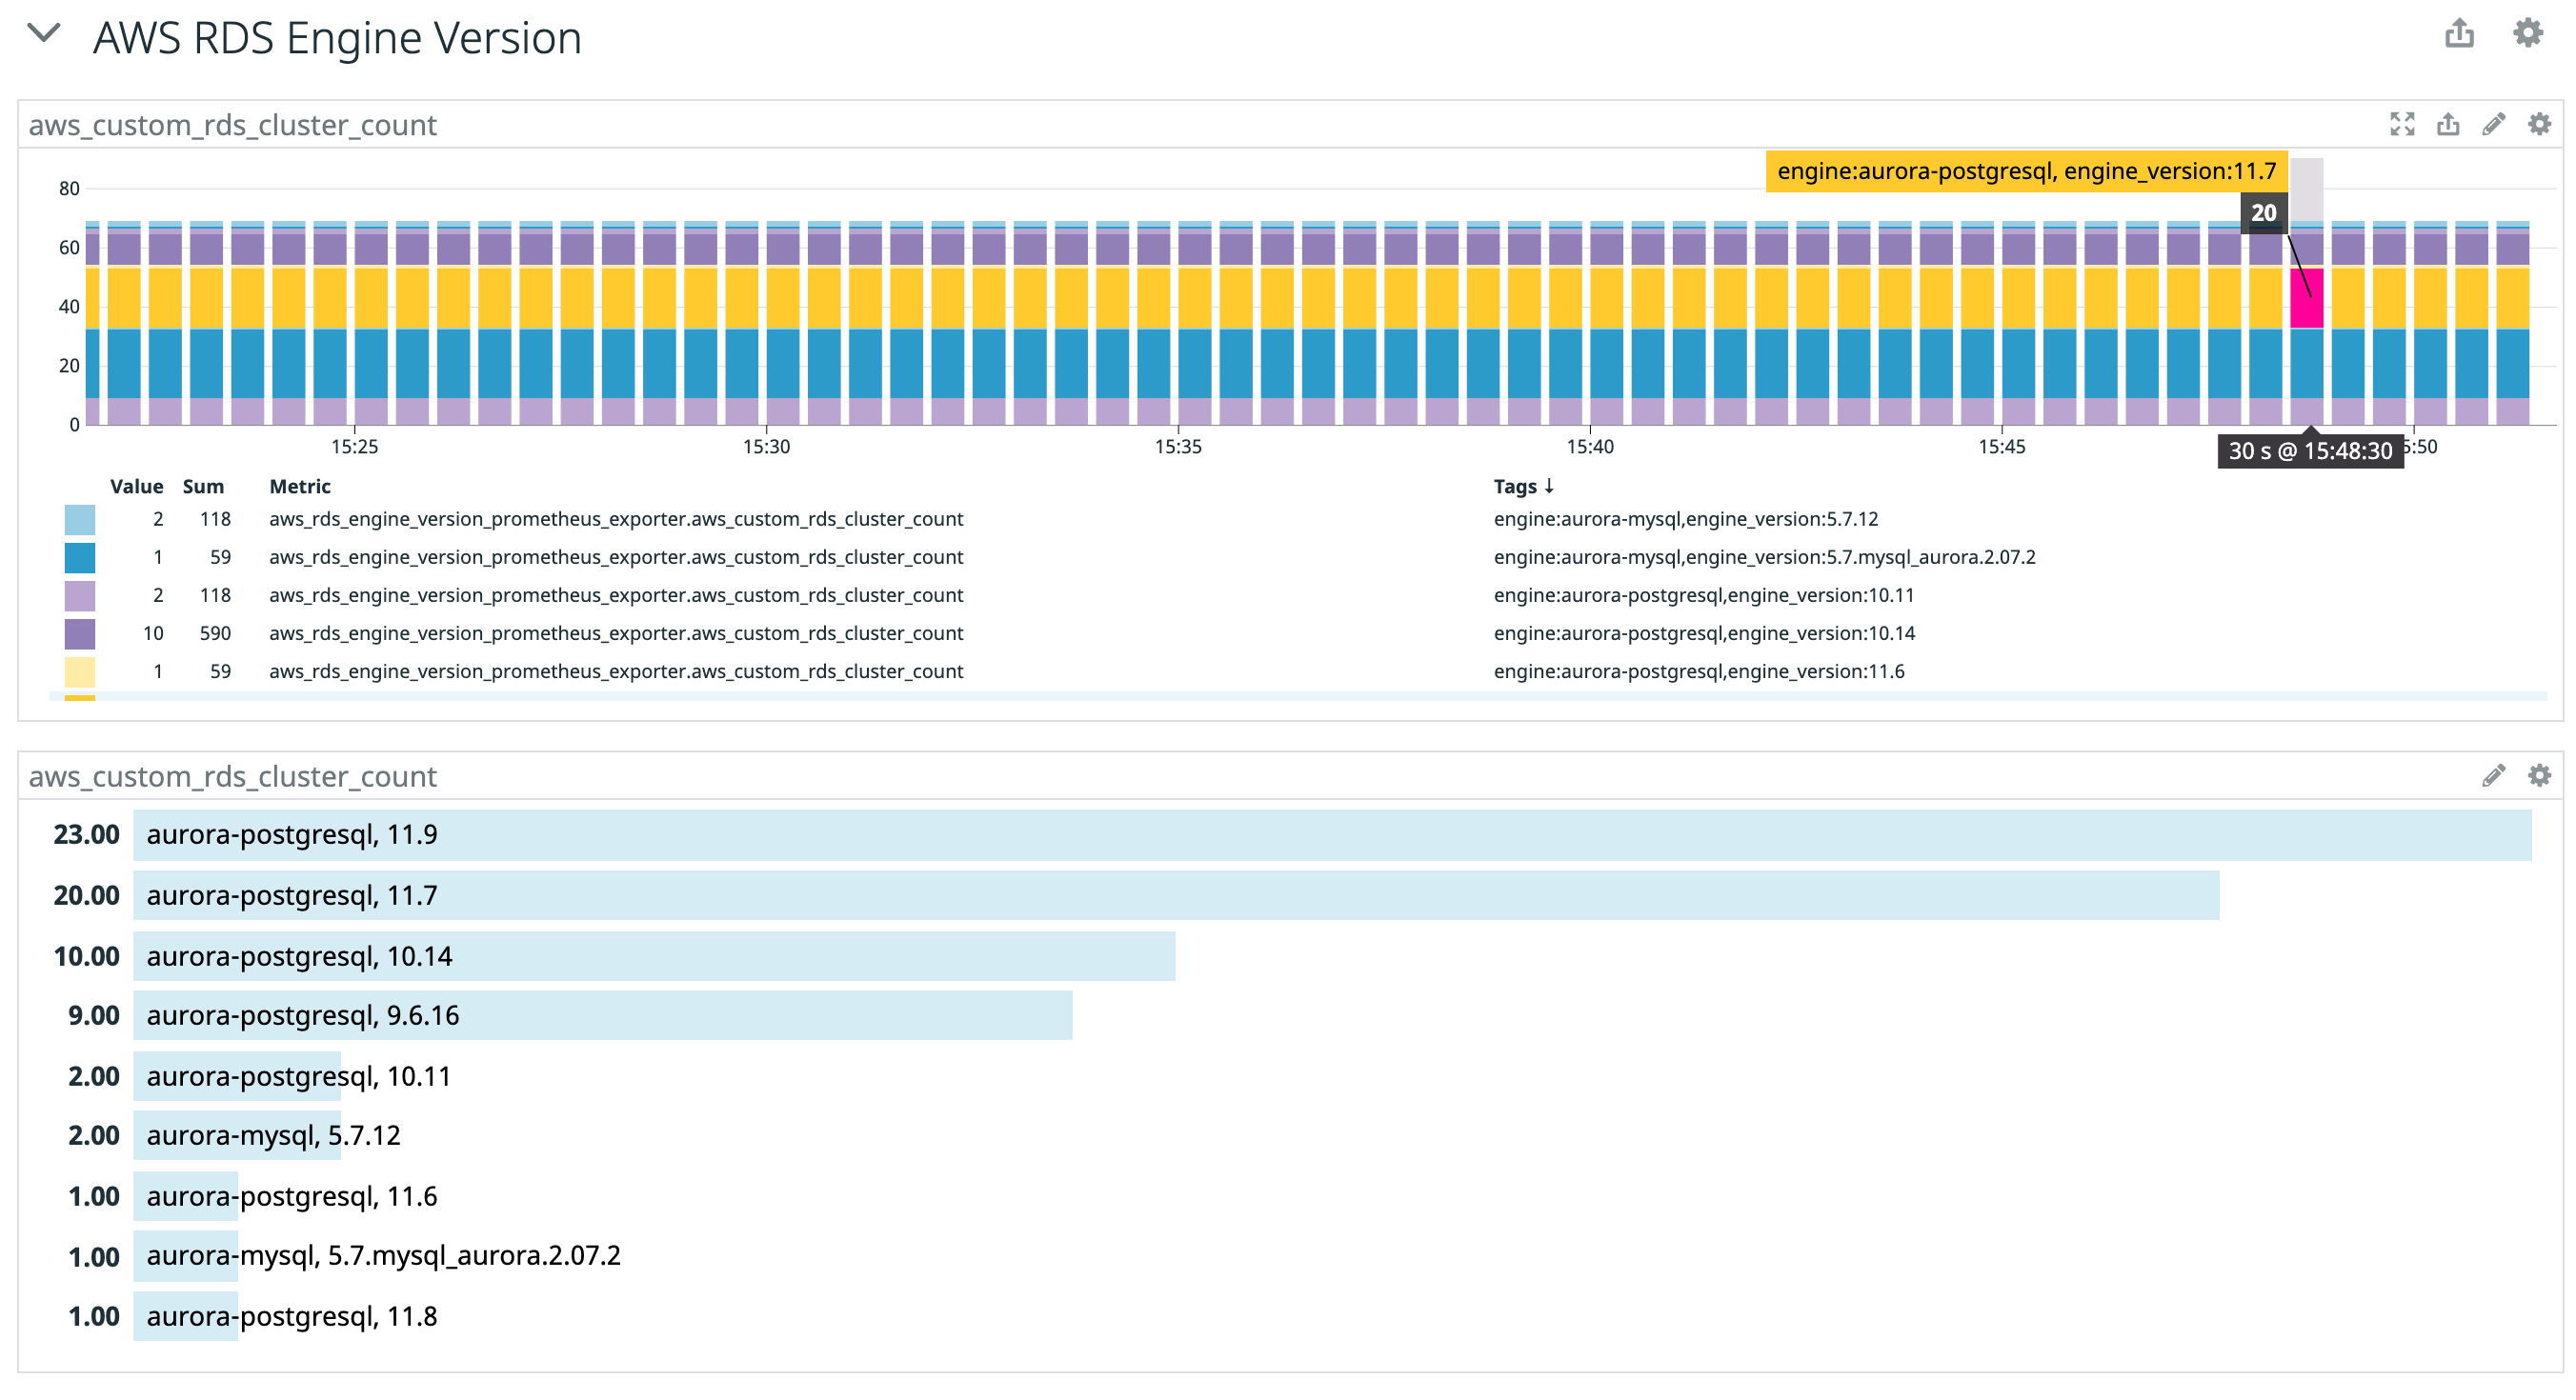The width and height of the screenshot is (2576, 1400).
Task: Toggle the pale yellow engine_version 11.6 series swatch
Action: coord(80,671)
